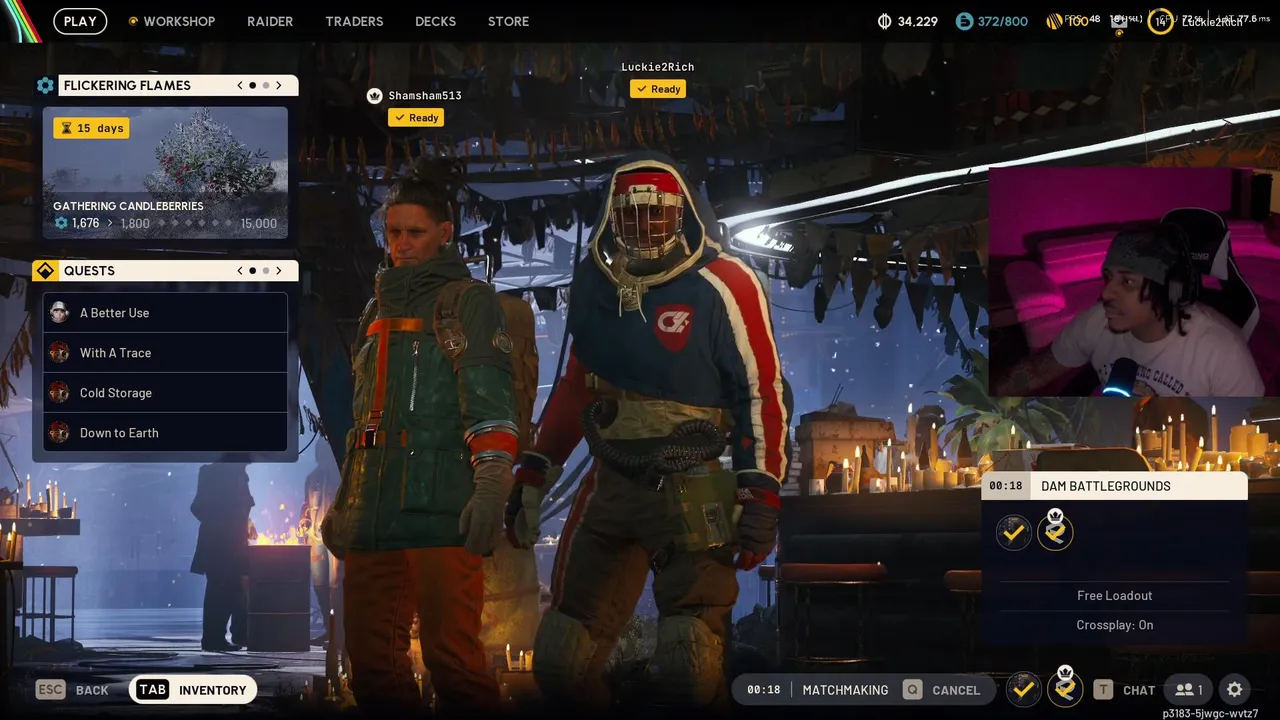This screenshot has height=720, width=1280.
Task: Click the Flickering Flames header title
Action: pos(127,86)
